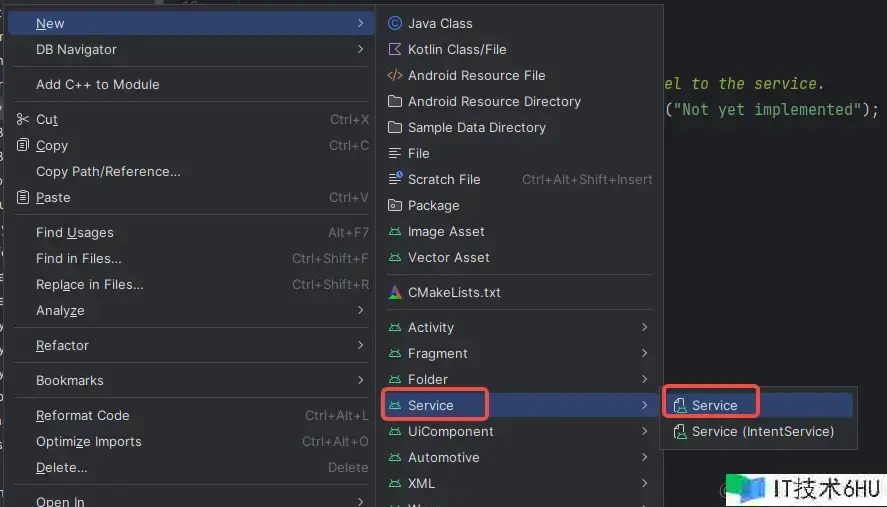The width and height of the screenshot is (887, 507).
Task: Select Service (IntentService) option
Action: (762, 431)
